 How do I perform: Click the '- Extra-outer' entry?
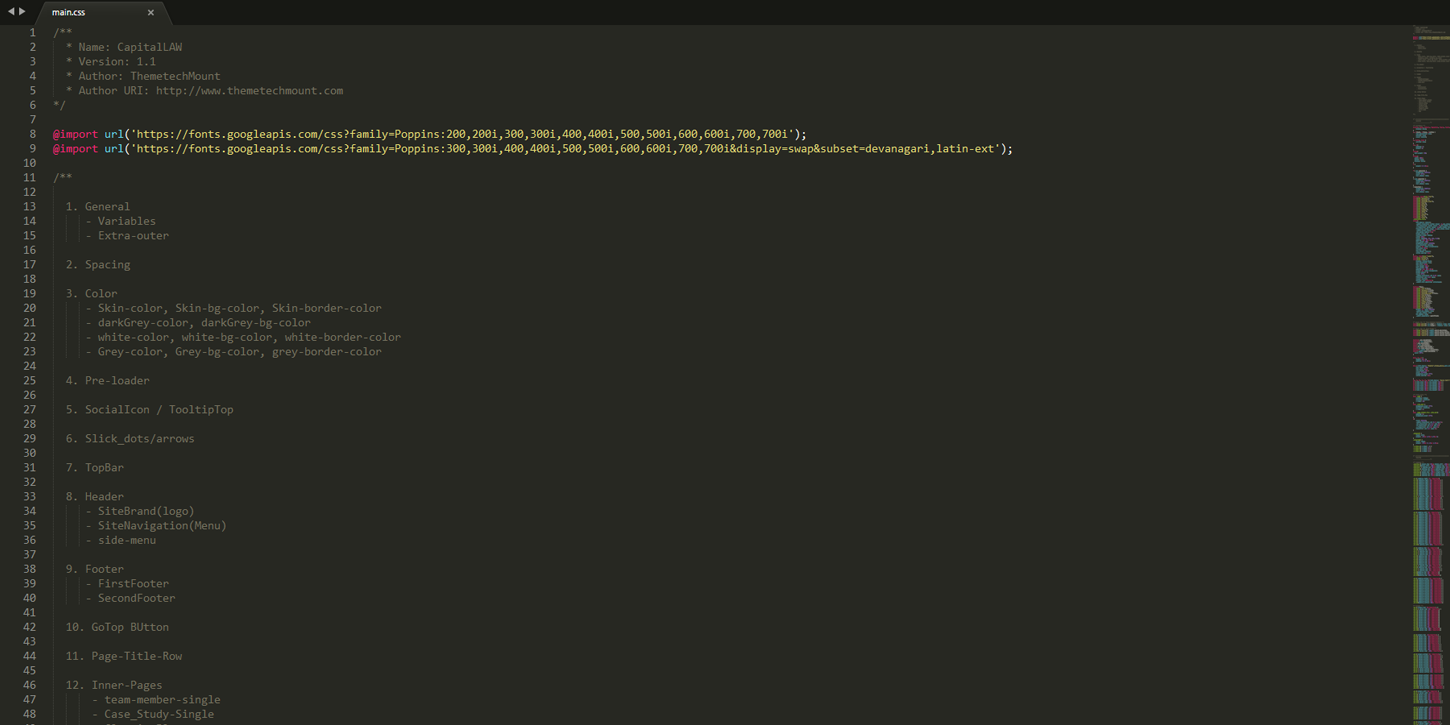[127, 235]
